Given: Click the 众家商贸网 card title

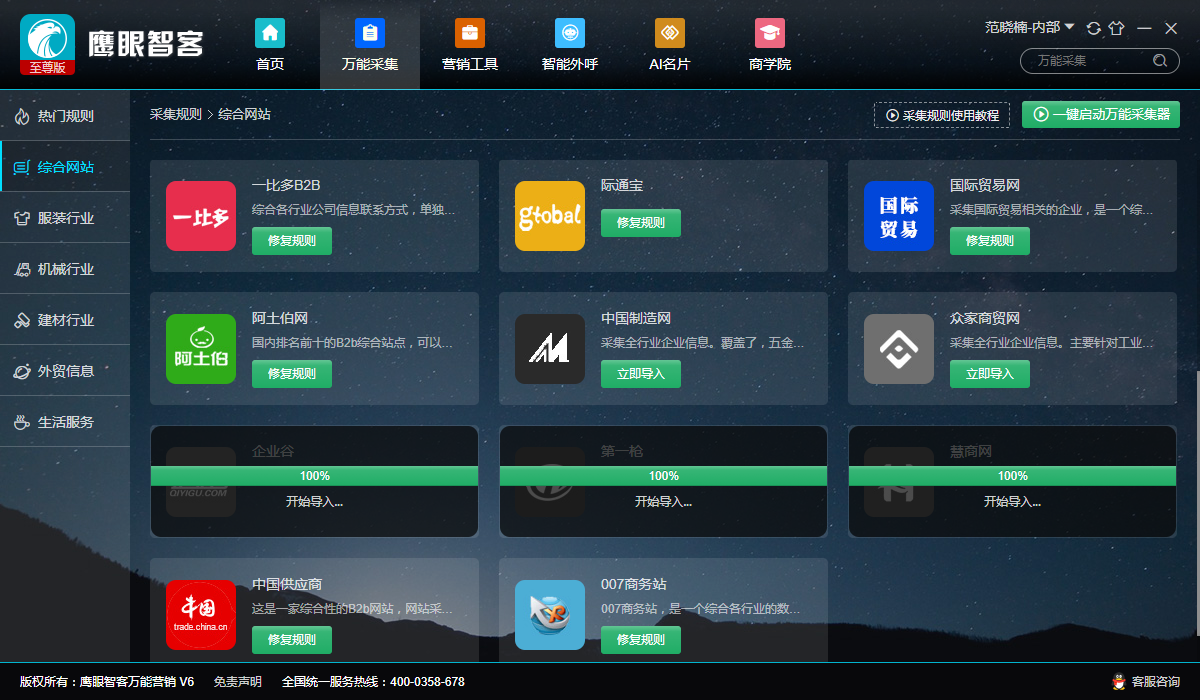Looking at the screenshot, I should click(x=985, y=319).
